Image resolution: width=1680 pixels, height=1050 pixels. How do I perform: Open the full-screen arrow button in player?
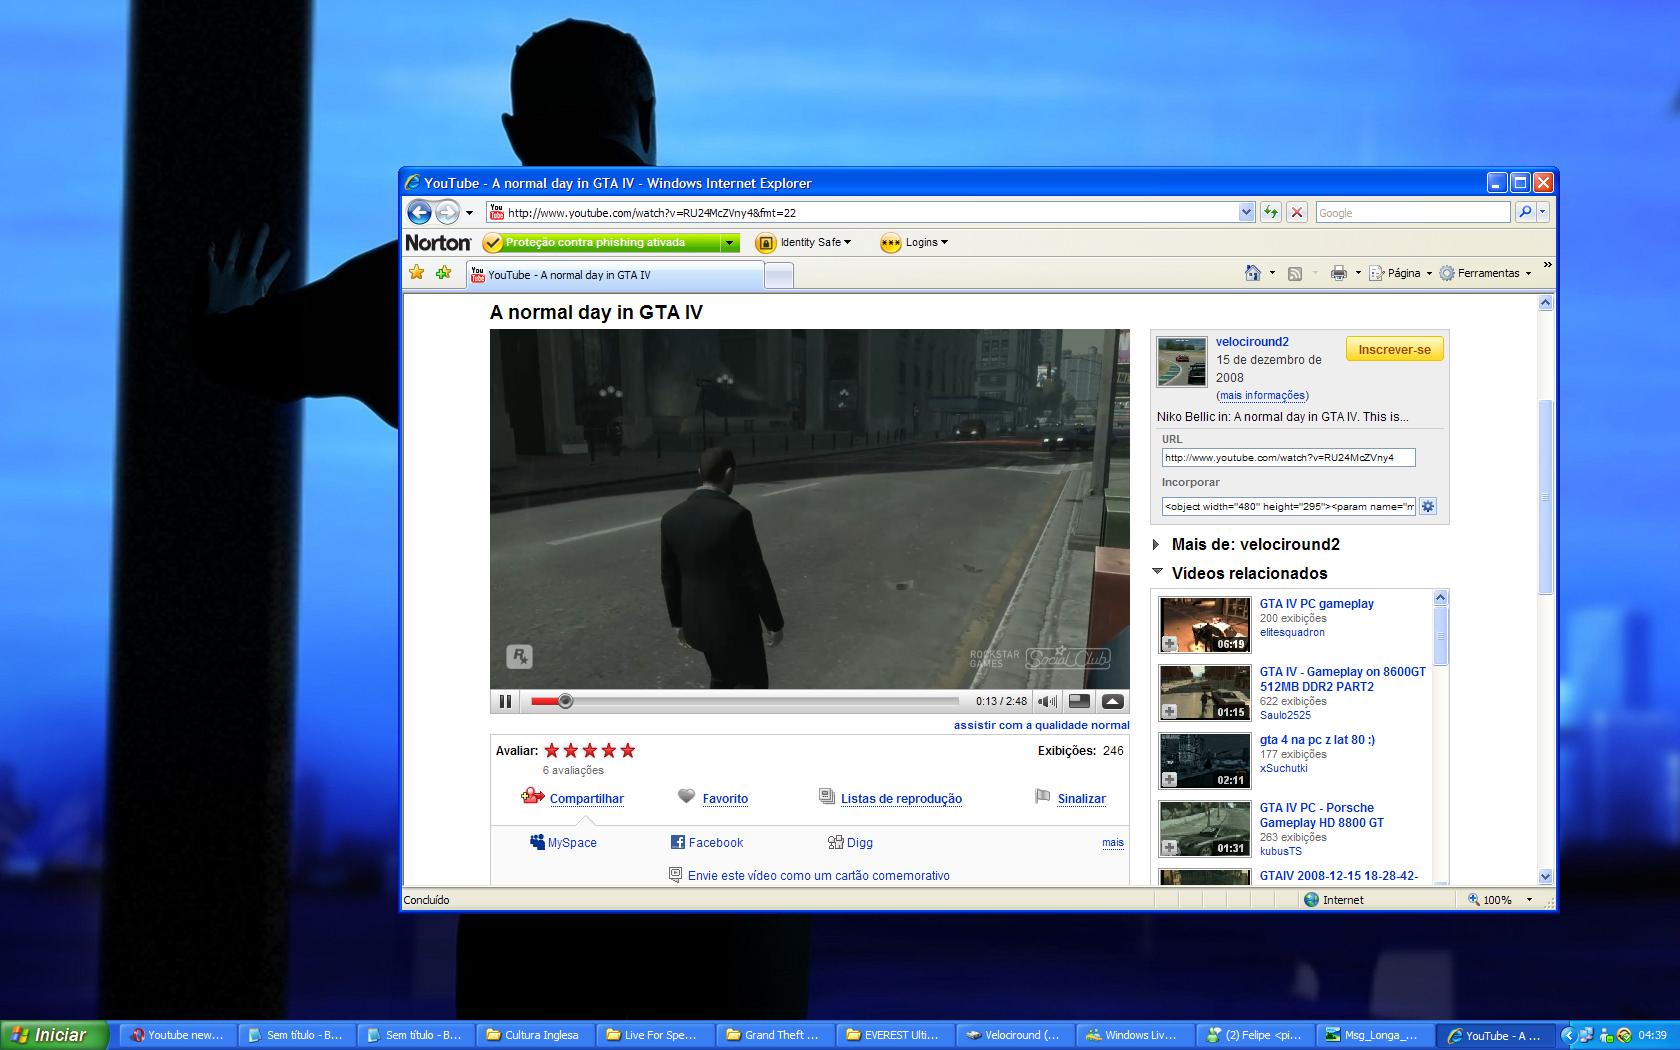(1112, 701)
